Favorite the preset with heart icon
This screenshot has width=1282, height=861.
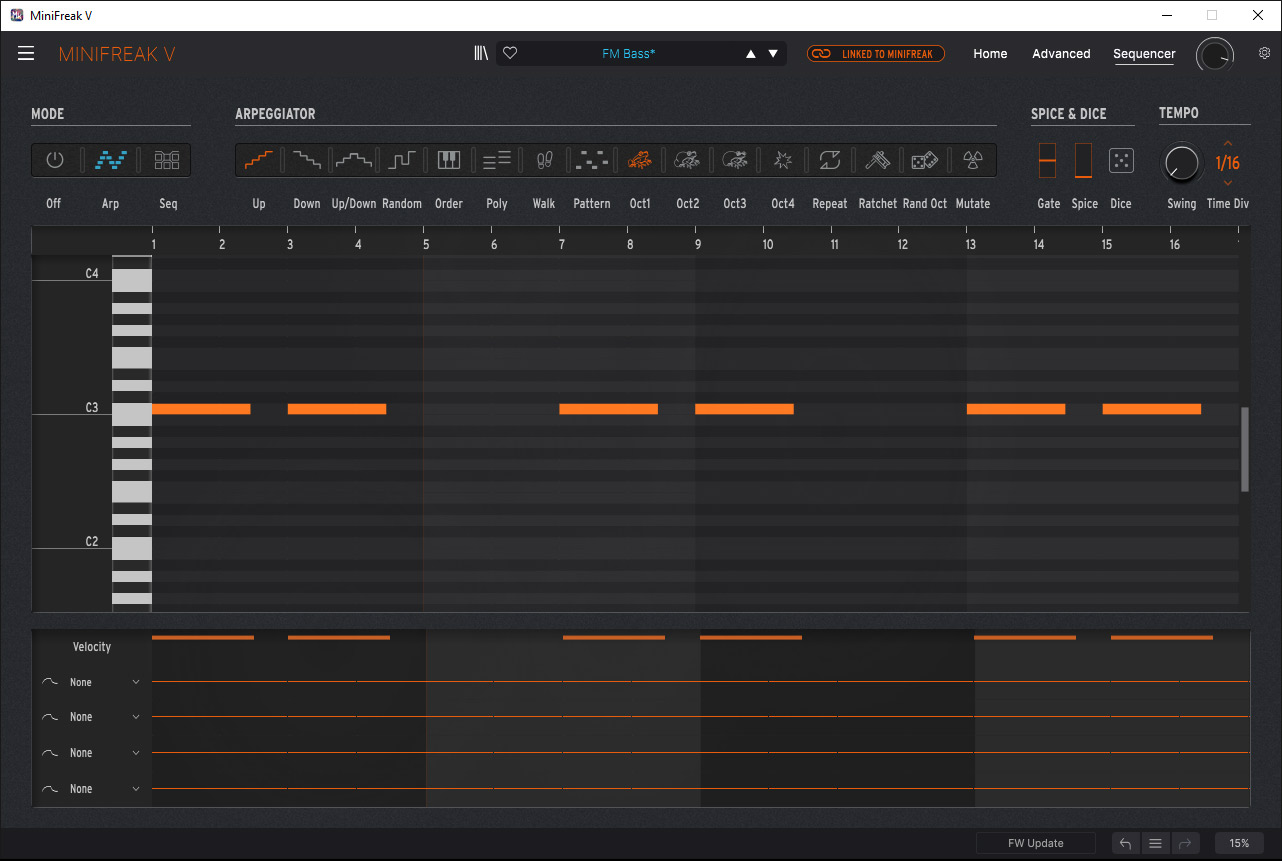[510, 54]
